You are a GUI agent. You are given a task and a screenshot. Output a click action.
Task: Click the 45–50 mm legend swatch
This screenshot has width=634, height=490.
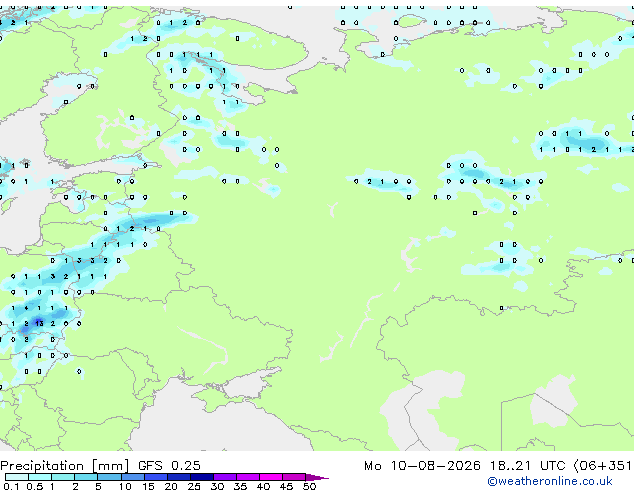pyautogui.click(x=294, y=477)
